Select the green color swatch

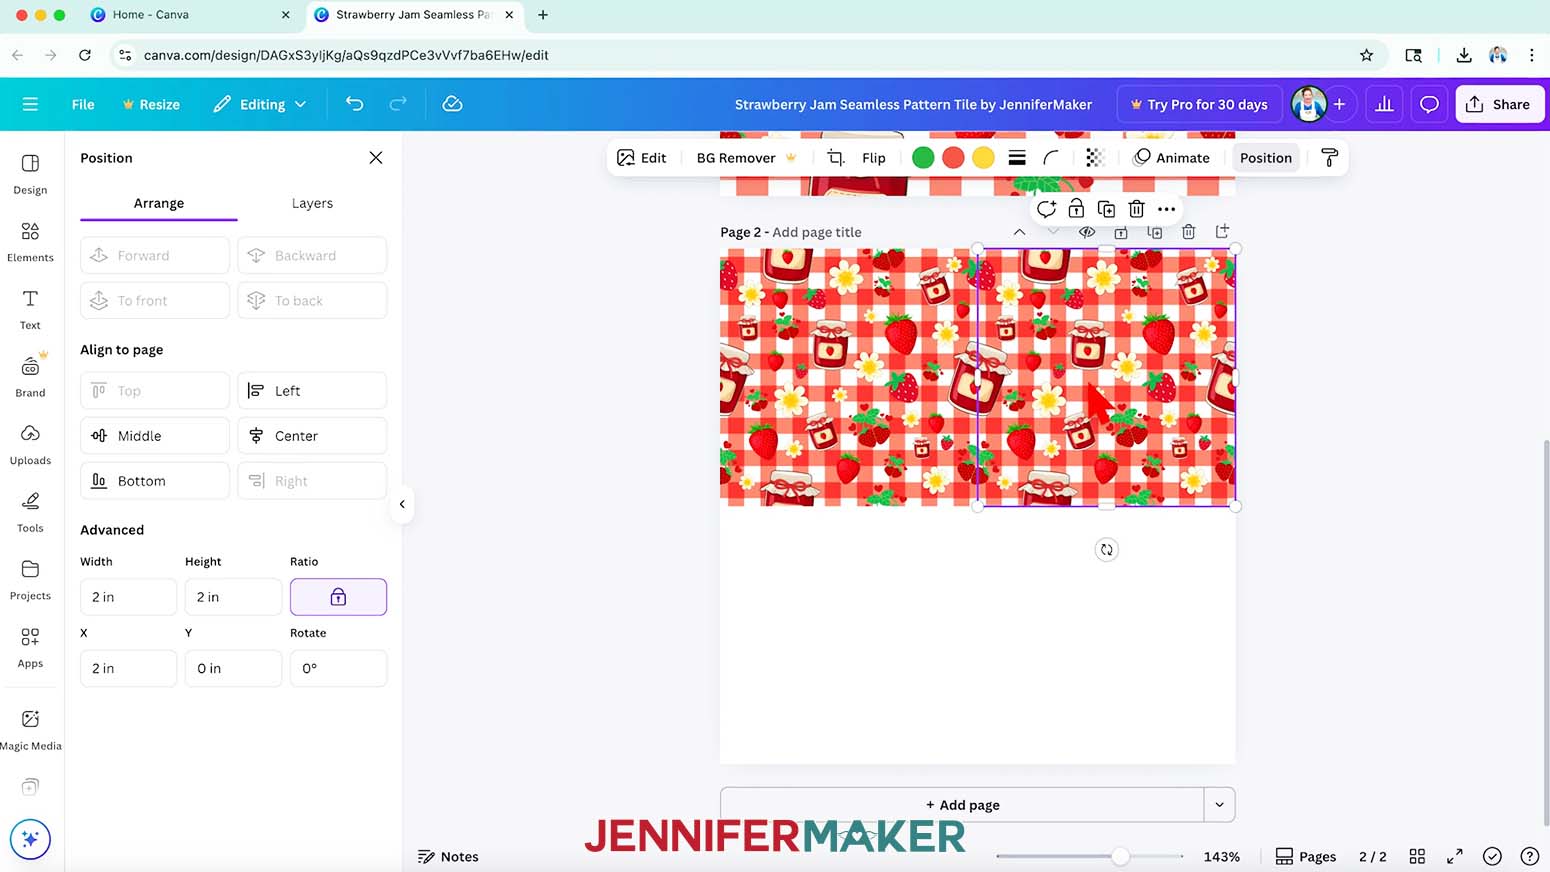click(x=923, y=158)
